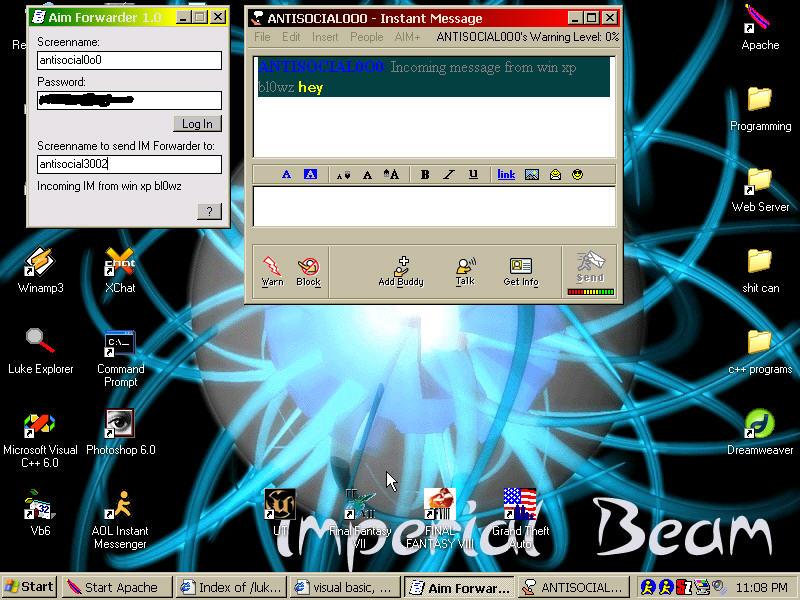Image resolution: width=800 pixels, height=600 pixels.
Task: Select Dreamweaver desktop shortcut
Action: click(760, 433)
